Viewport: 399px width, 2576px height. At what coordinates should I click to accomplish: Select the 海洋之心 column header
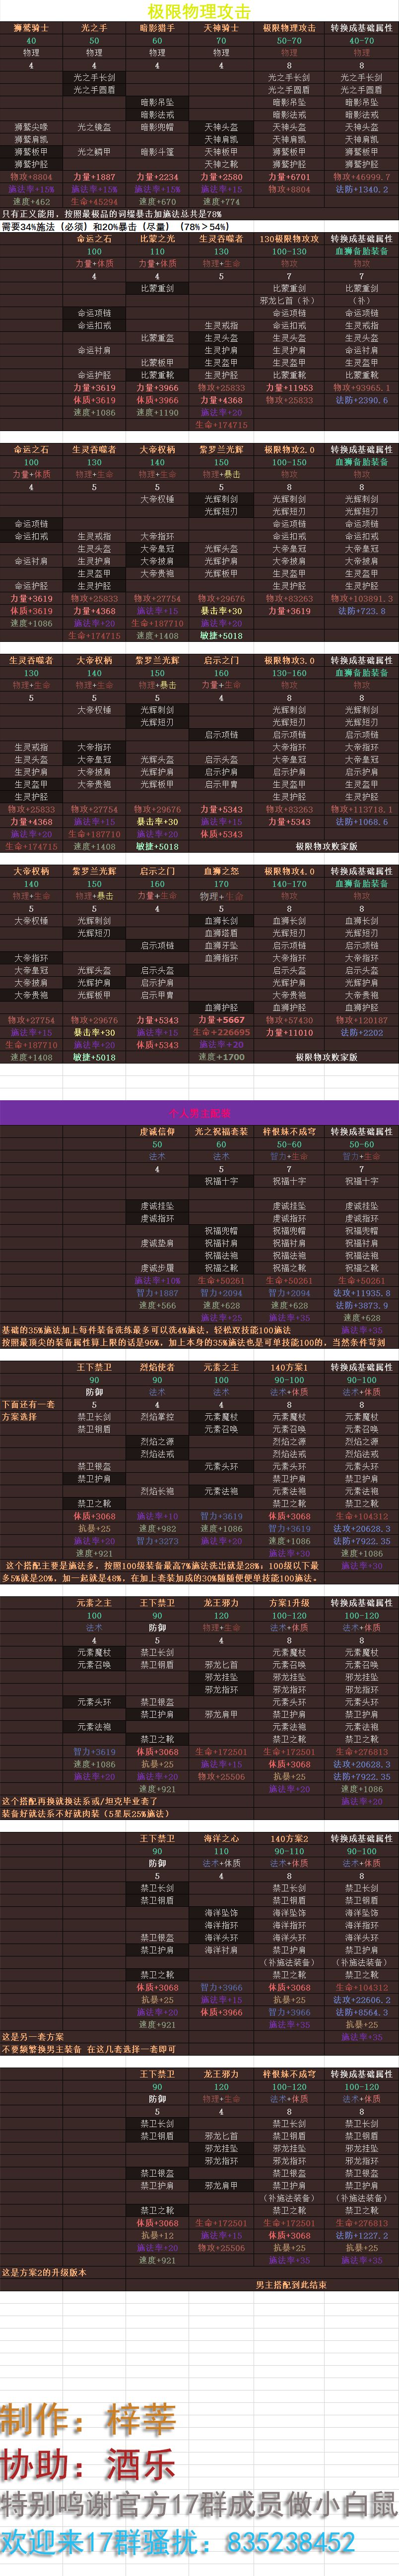click(221, 1838)
